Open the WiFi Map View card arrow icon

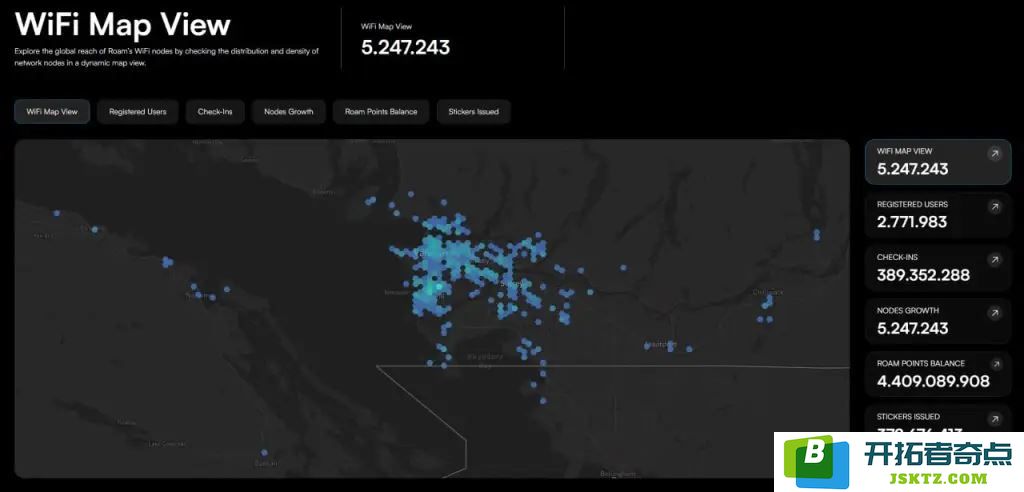[x=994, y=154]
